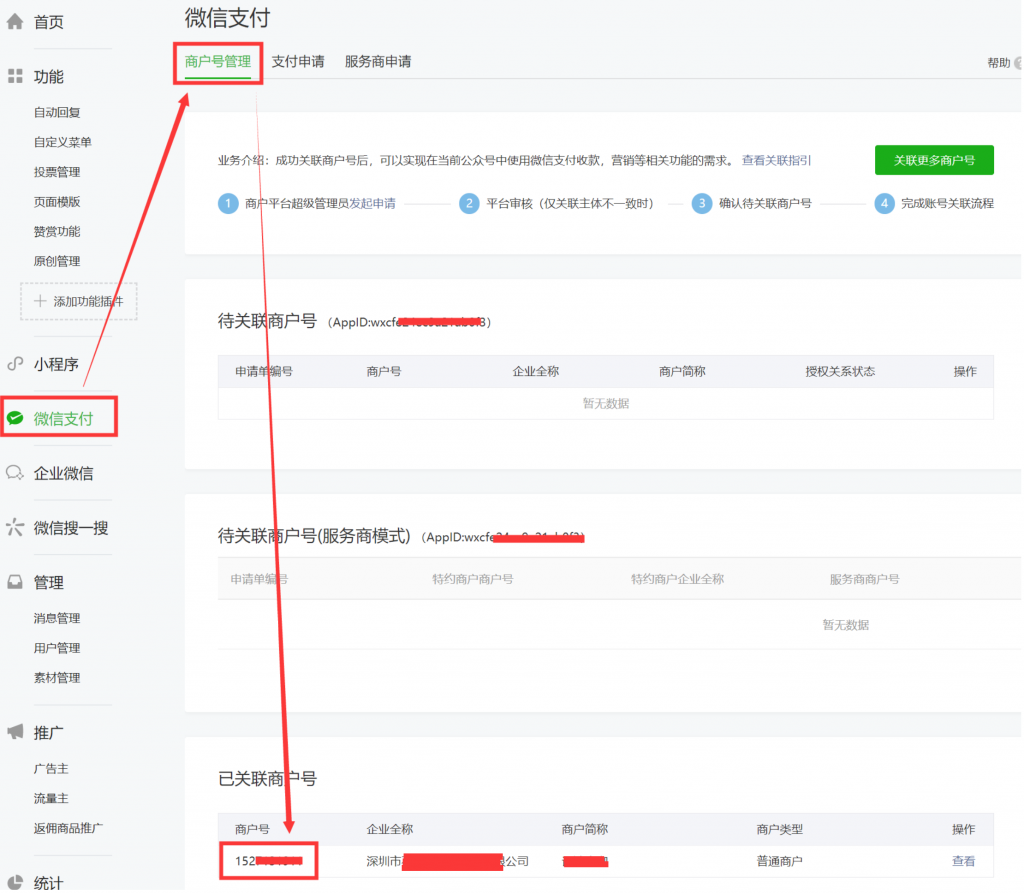The height and width of the screenshot is (894, 1024).
Task: Open 广告主 menu item
Action: click(x=51, y=769)
